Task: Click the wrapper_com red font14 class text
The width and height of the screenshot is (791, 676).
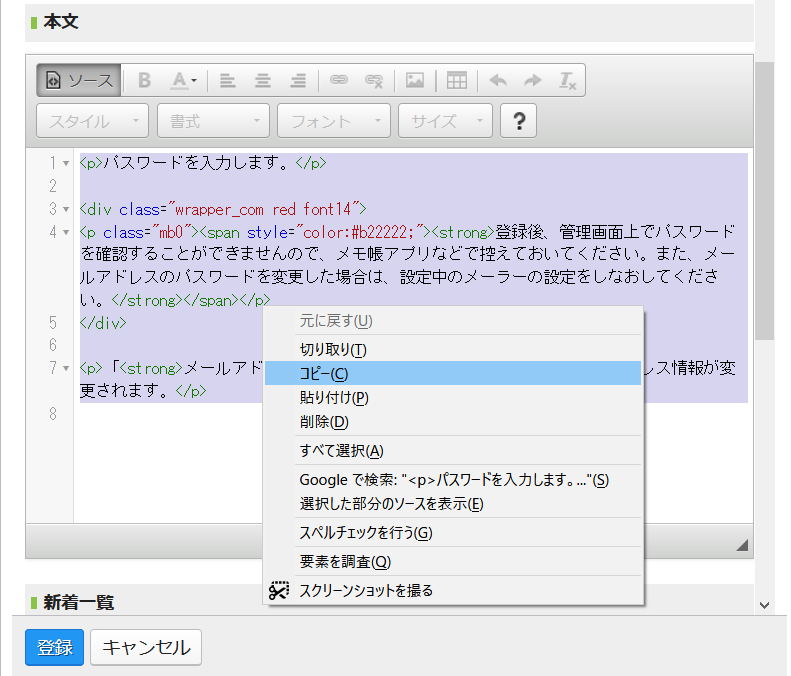Action: tap(262, 209)
